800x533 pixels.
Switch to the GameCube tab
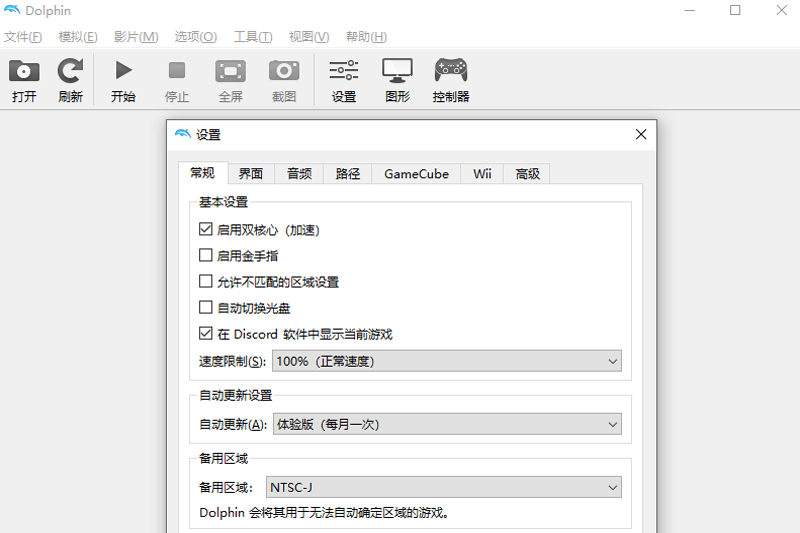(x=416, y=174)
